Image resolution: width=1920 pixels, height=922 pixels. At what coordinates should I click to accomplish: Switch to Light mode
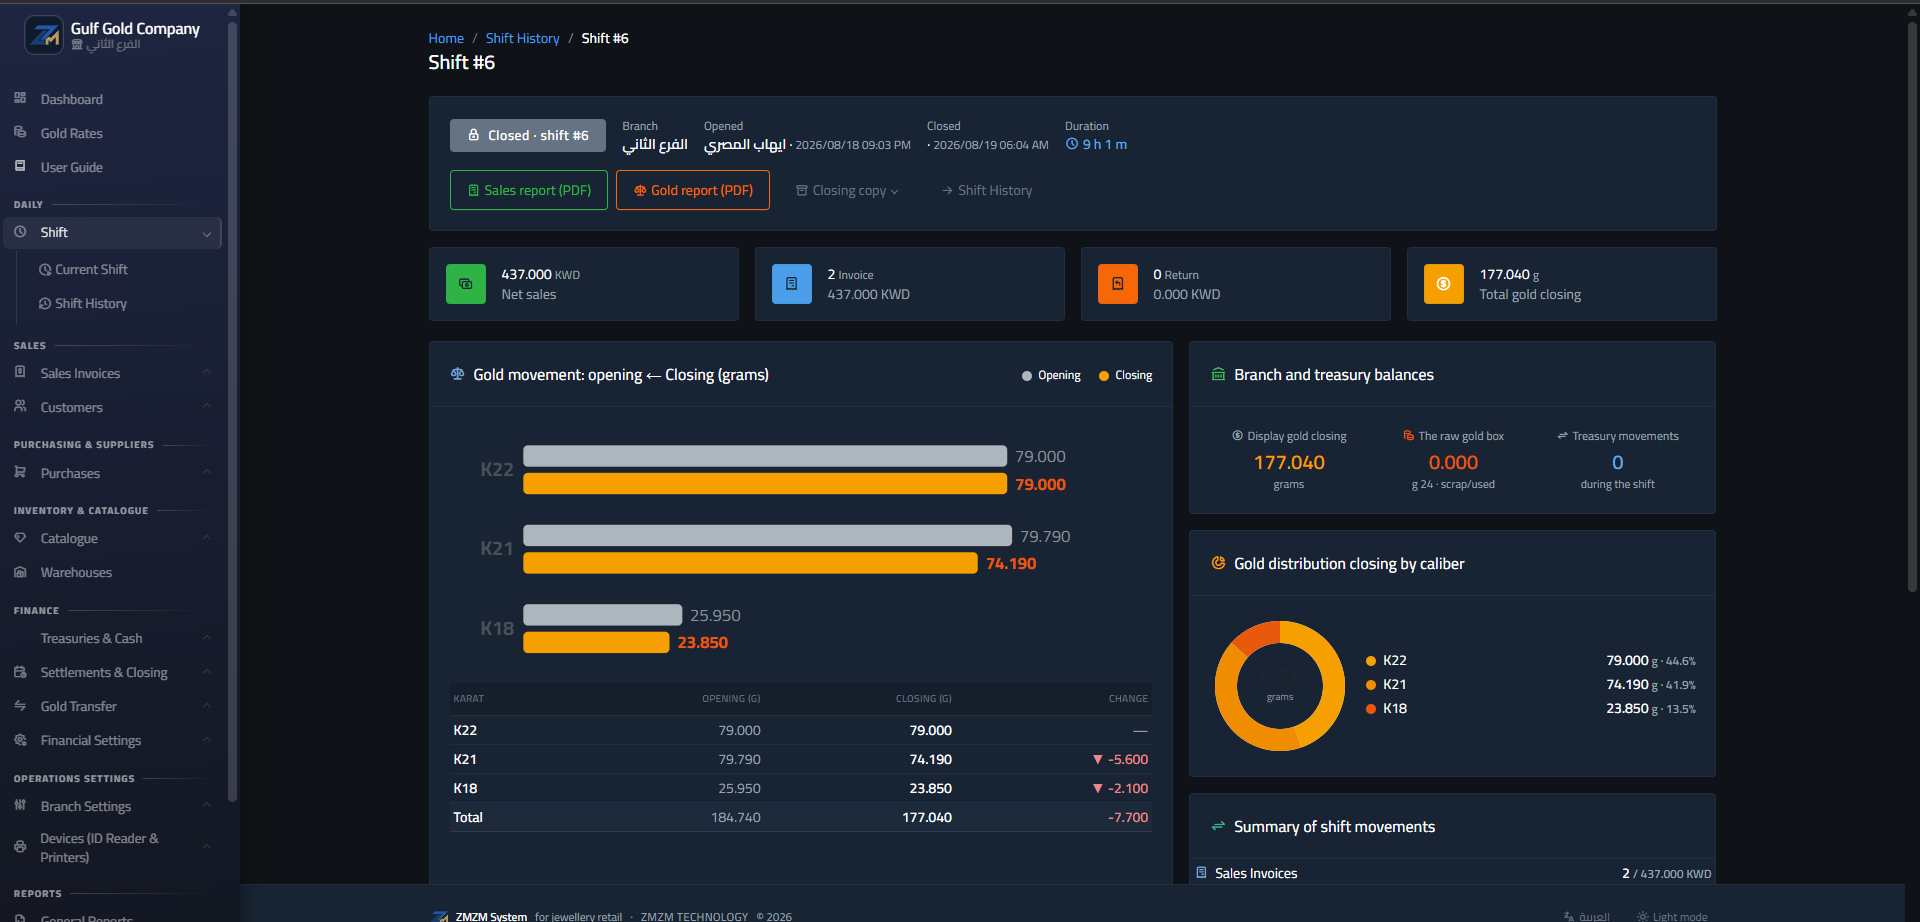pos(1672,916)
